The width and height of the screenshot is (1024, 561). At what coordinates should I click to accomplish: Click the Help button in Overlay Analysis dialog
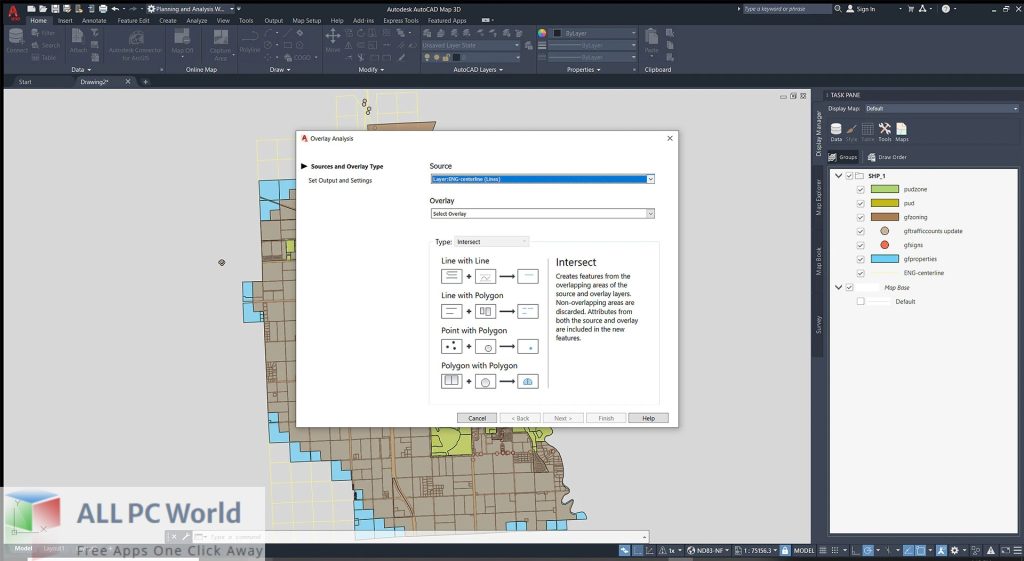(648, 418)
